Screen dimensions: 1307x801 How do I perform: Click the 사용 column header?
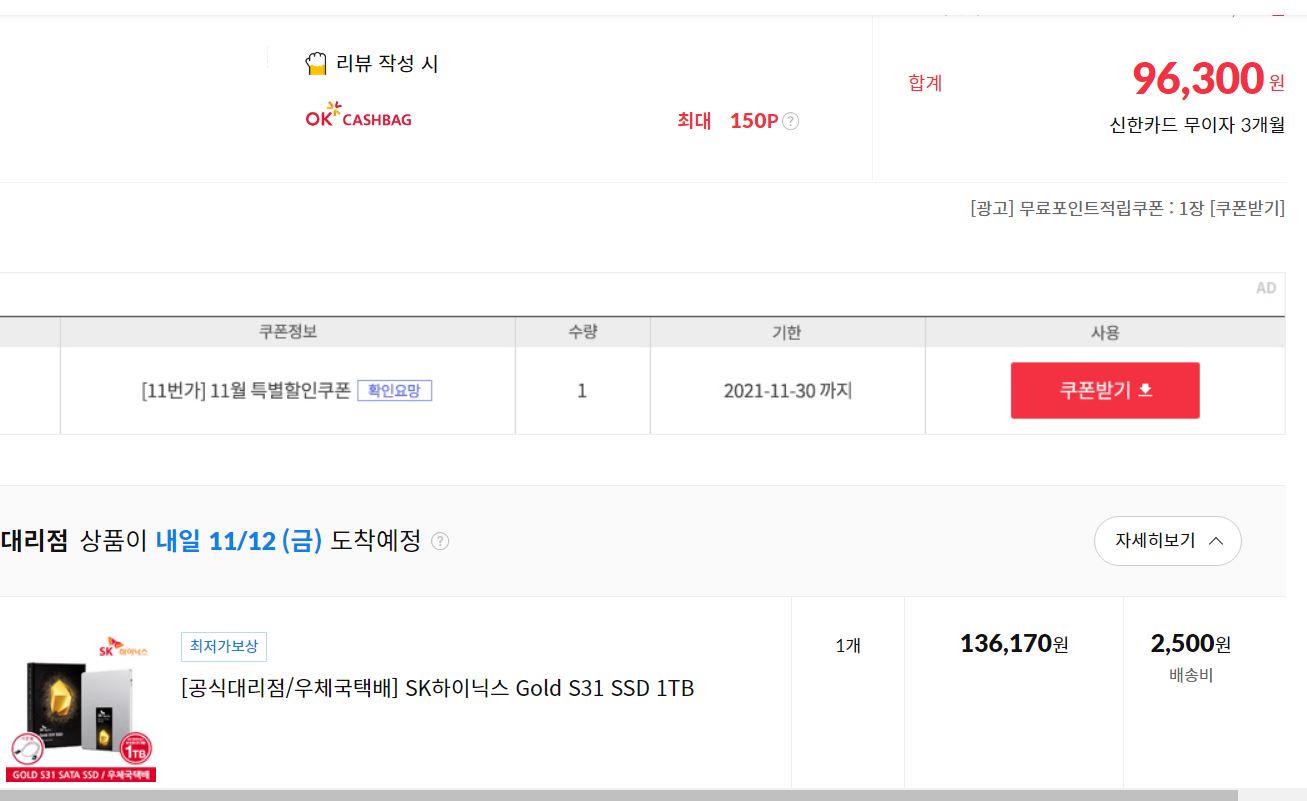(1105, 332)
